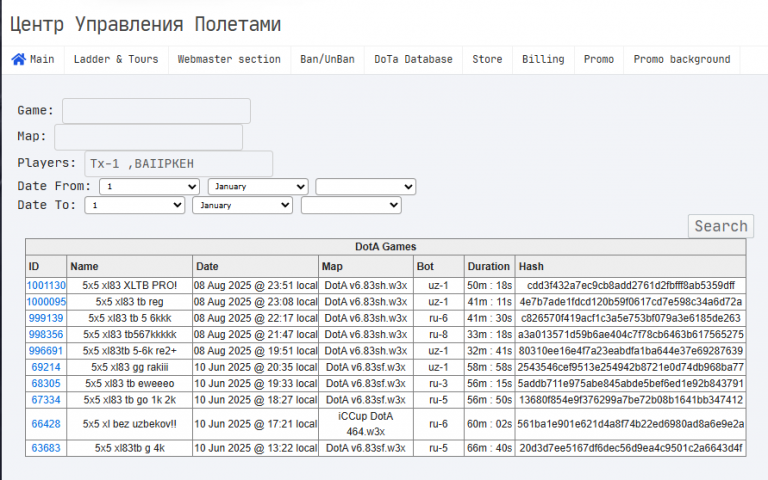Open the Date From month dropdown
Screen dimensions: 768x480
(x=258, y=187)
